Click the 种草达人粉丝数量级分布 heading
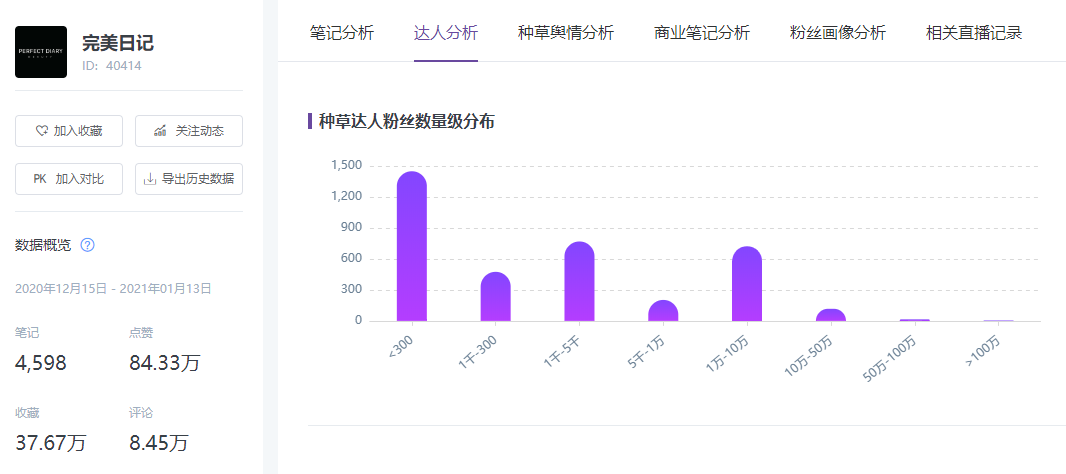 click(406, 122)
